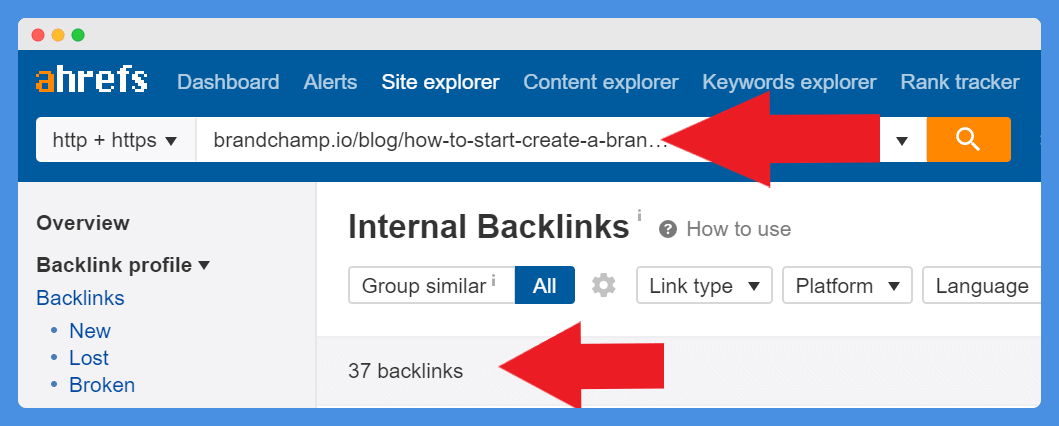
Task: Click the How to use question icon
Action: (668, 230)
